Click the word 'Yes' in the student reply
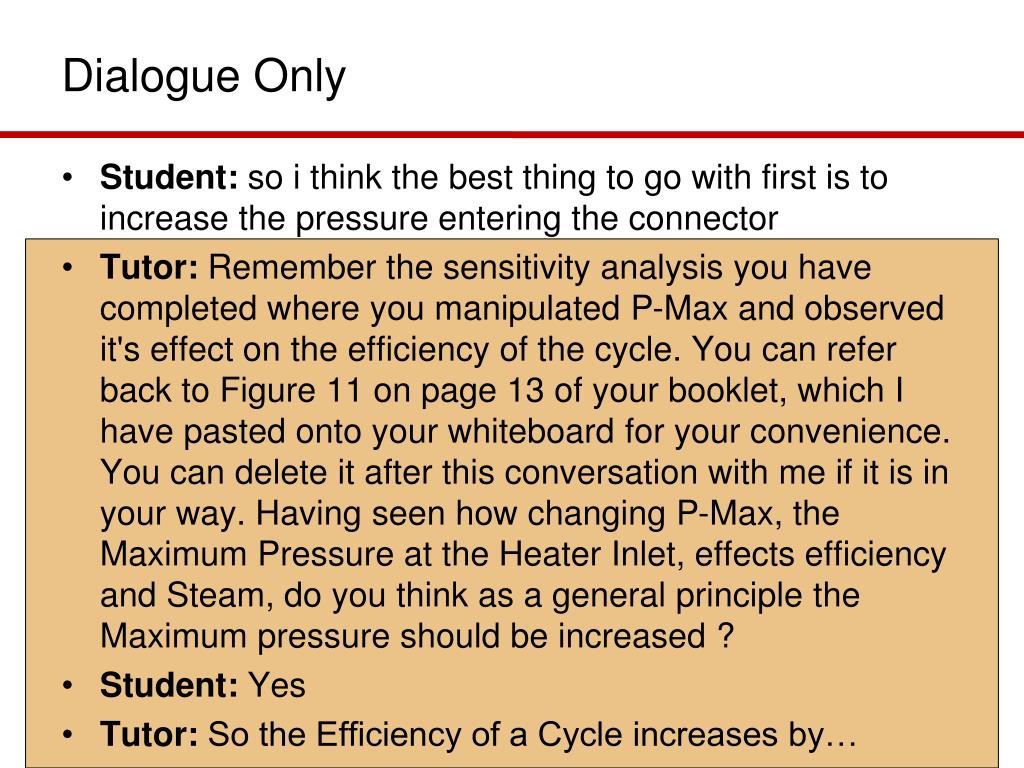The height and width of the screenshot is (768, 1024). [x=277, y=685]
